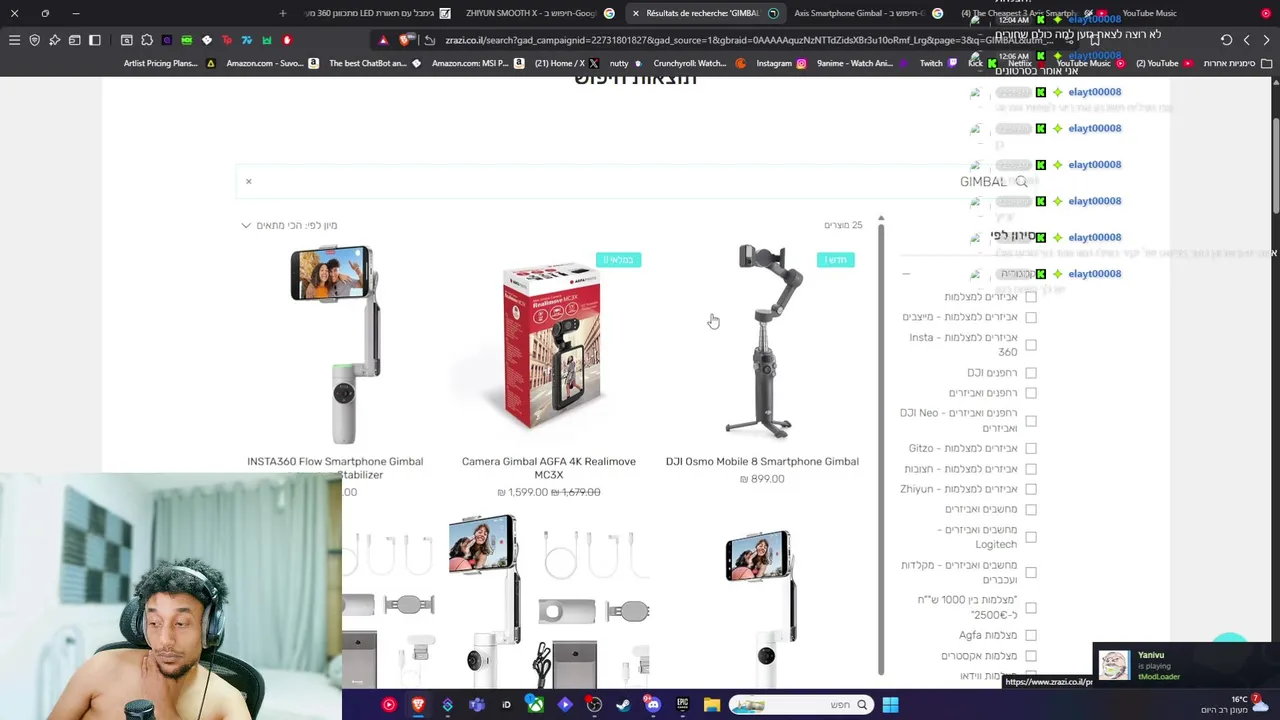The height and width of the screenshot is (720, 1280).
Task: Open the browser hamburger menu icon
Action: pos(14,40)
